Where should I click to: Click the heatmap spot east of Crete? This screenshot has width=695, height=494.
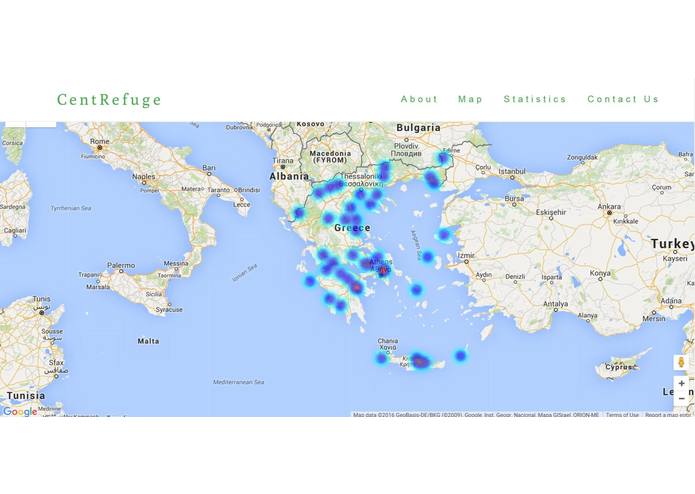461,355
